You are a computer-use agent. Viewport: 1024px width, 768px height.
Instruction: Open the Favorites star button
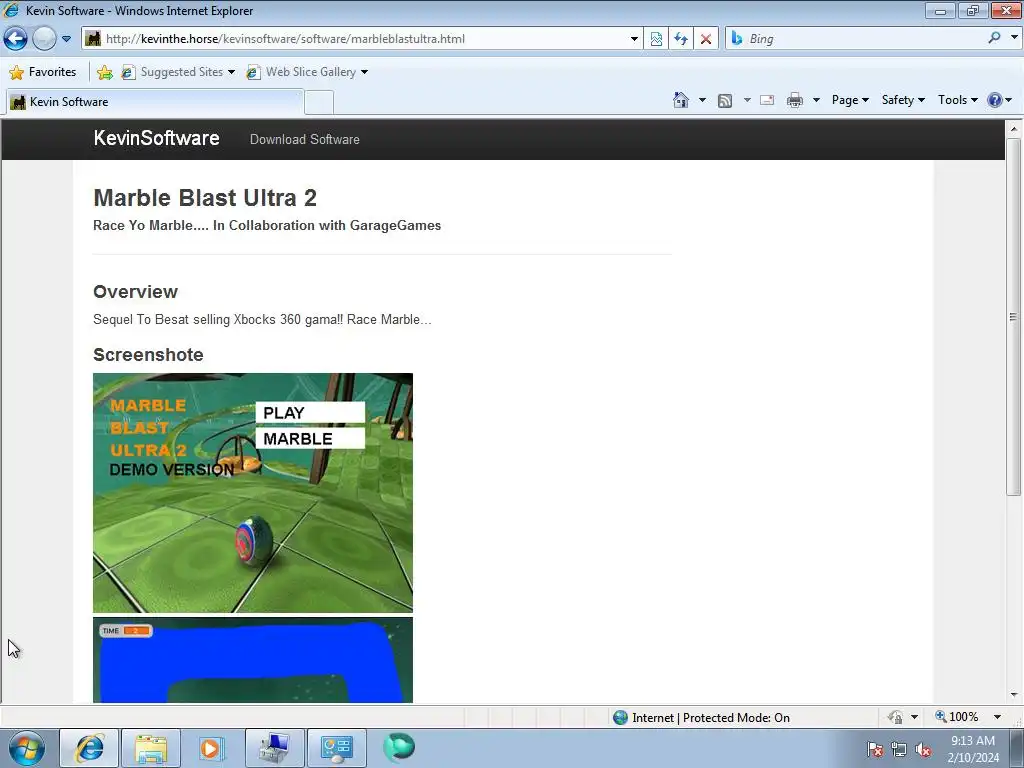[x=43, y=72]
